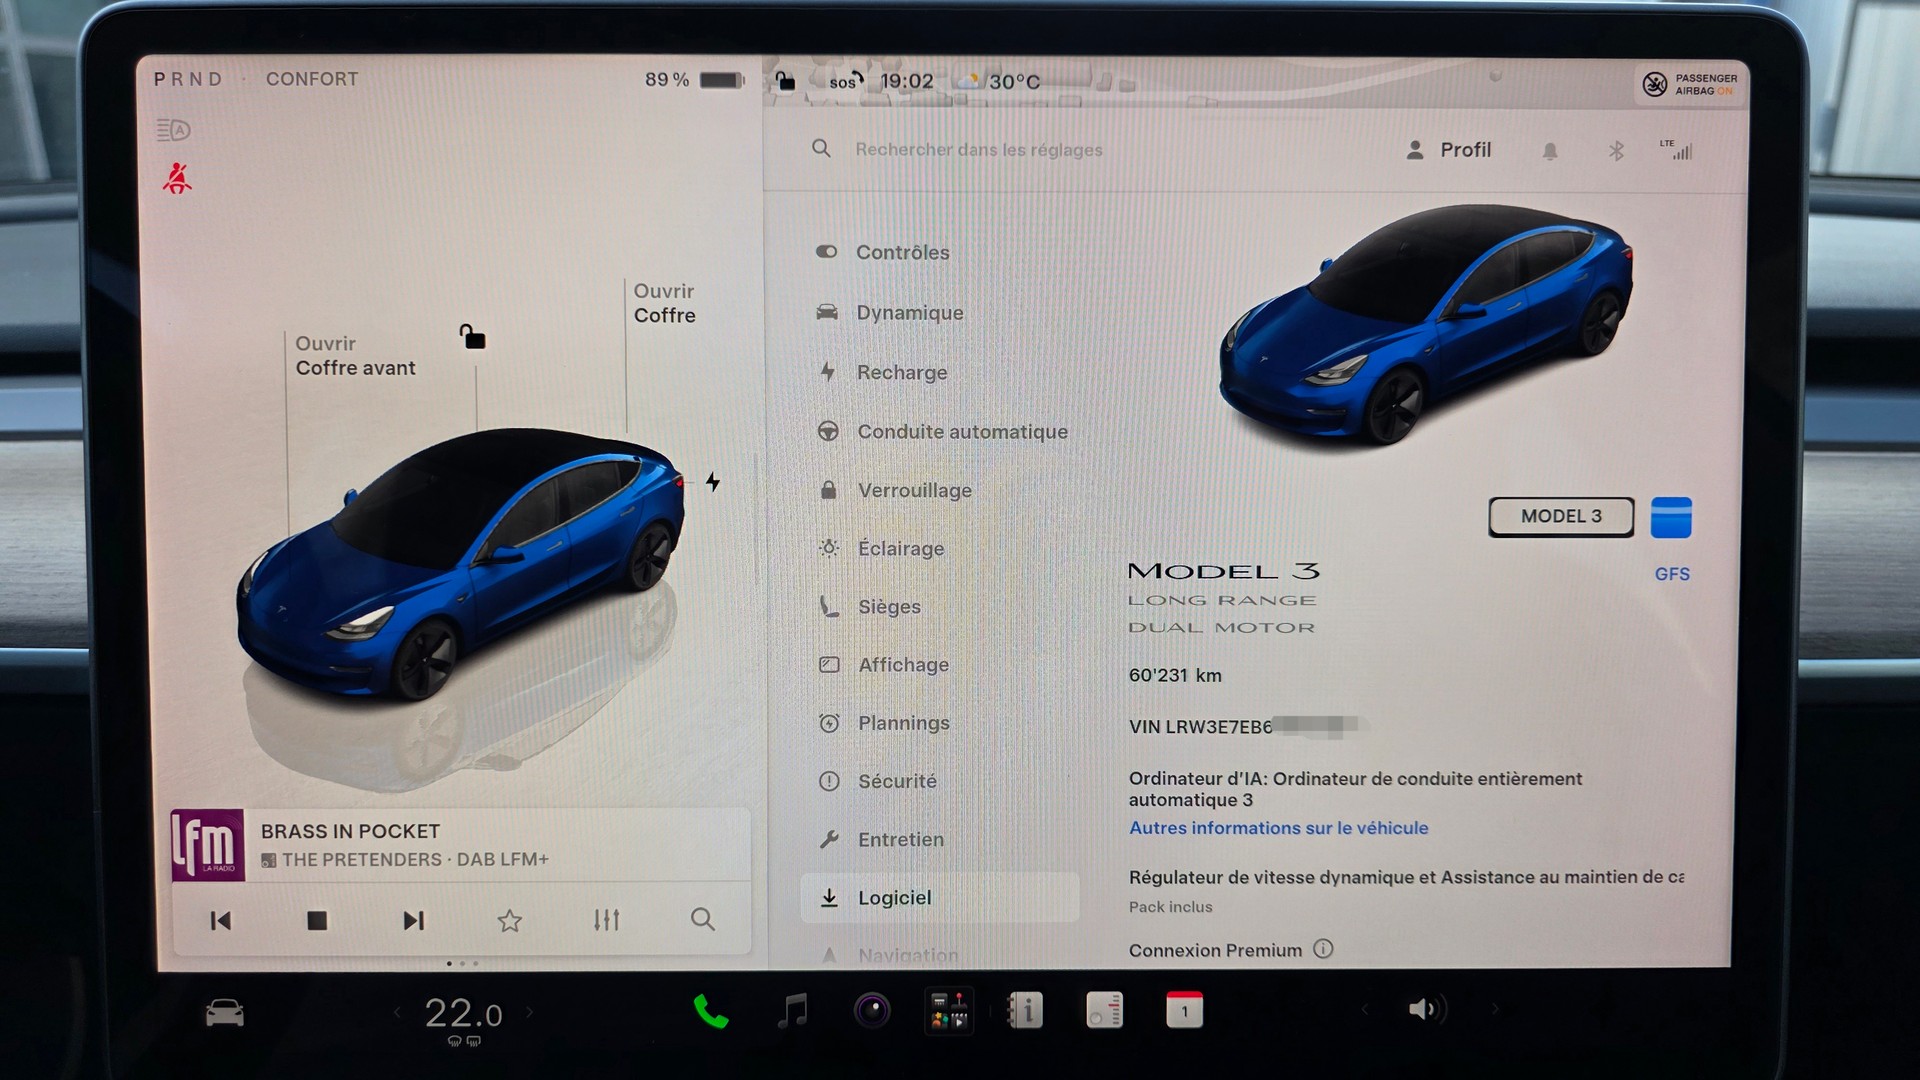
Task: Open the camera app in bottom bar
Action: [x=872, y=1011]
